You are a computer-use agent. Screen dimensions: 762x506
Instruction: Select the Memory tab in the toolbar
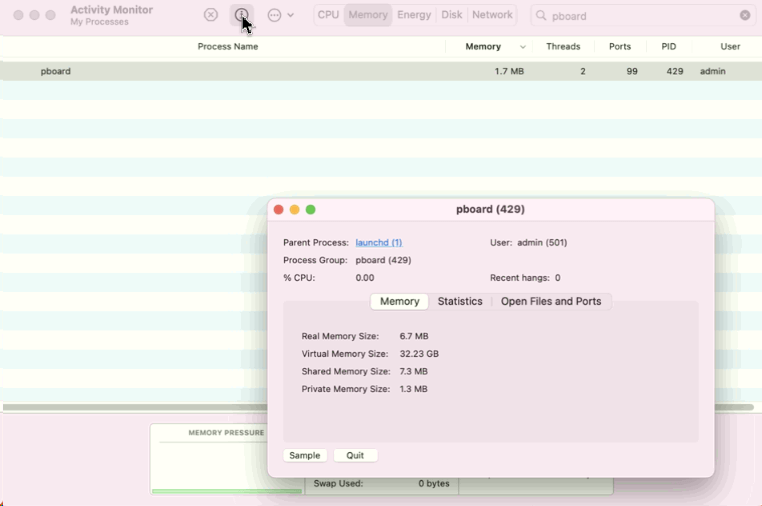tap(368, 15)
